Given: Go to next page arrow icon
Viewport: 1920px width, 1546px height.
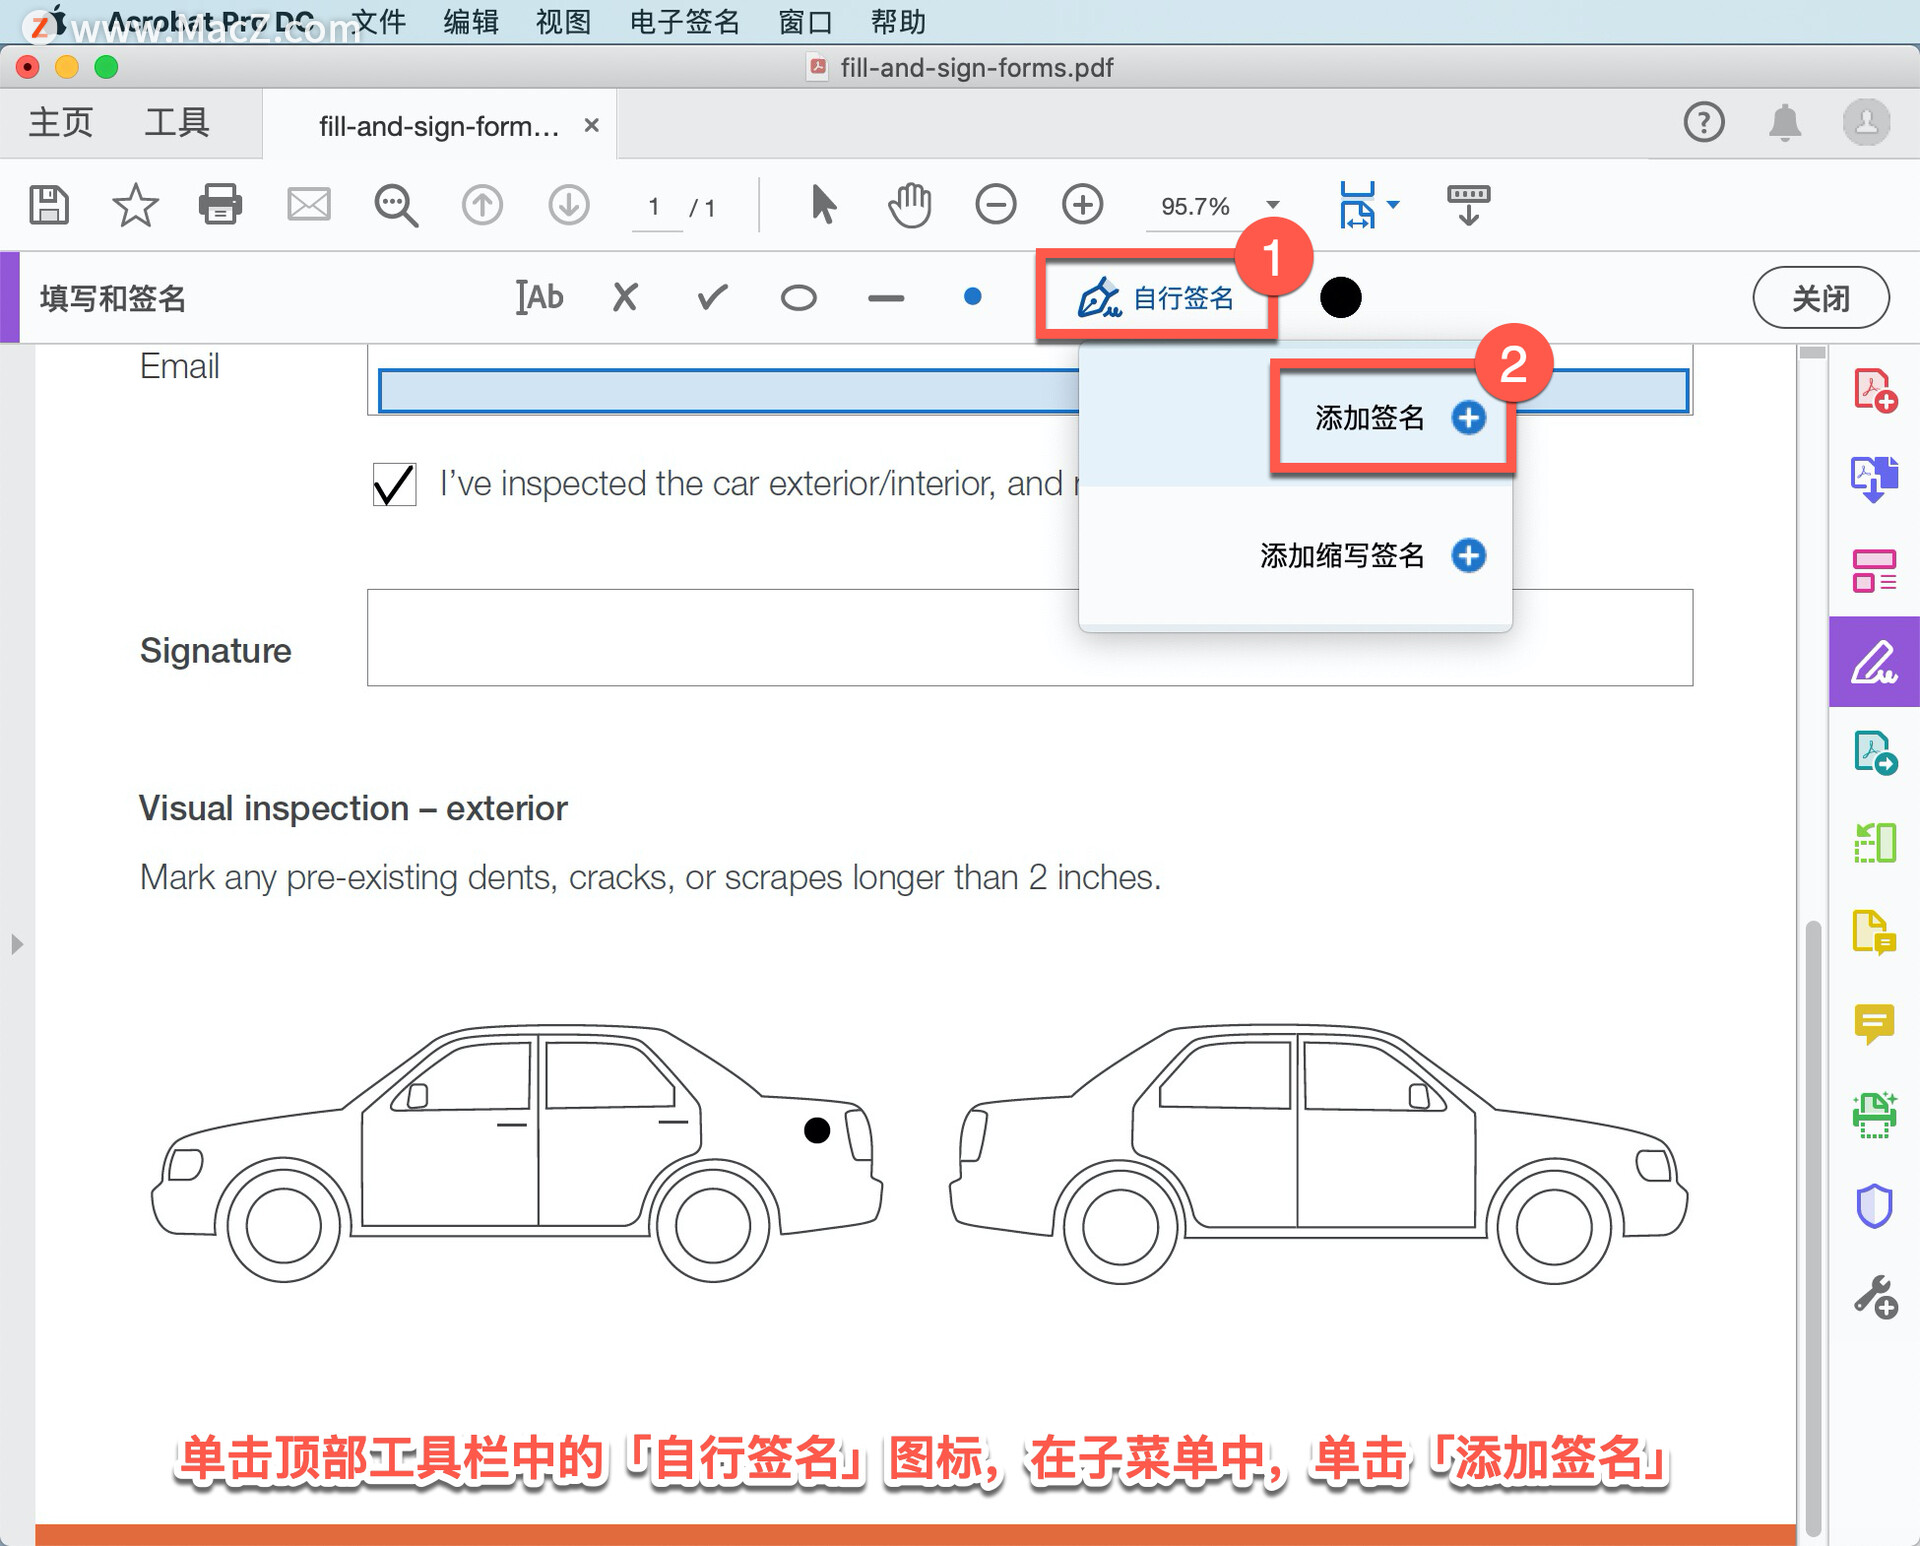Looking at the screenshot, I should click(569, 205).
